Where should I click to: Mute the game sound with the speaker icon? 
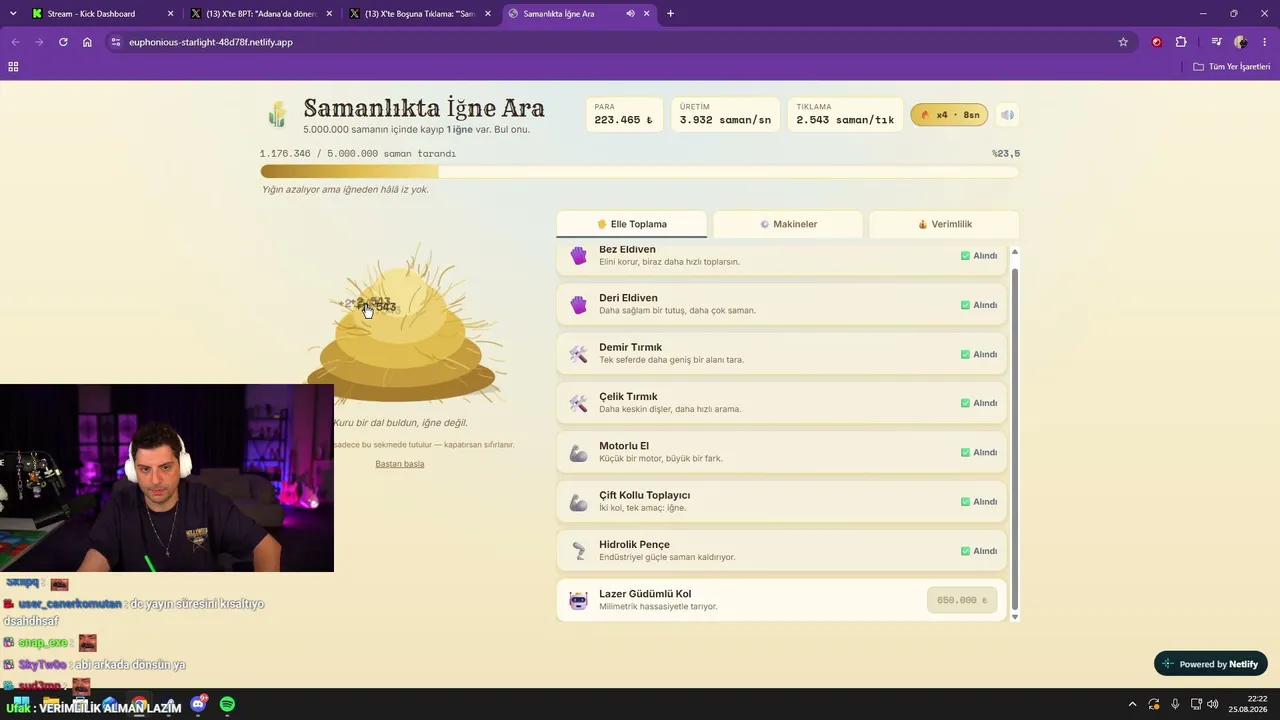(x=1007, y=115)
